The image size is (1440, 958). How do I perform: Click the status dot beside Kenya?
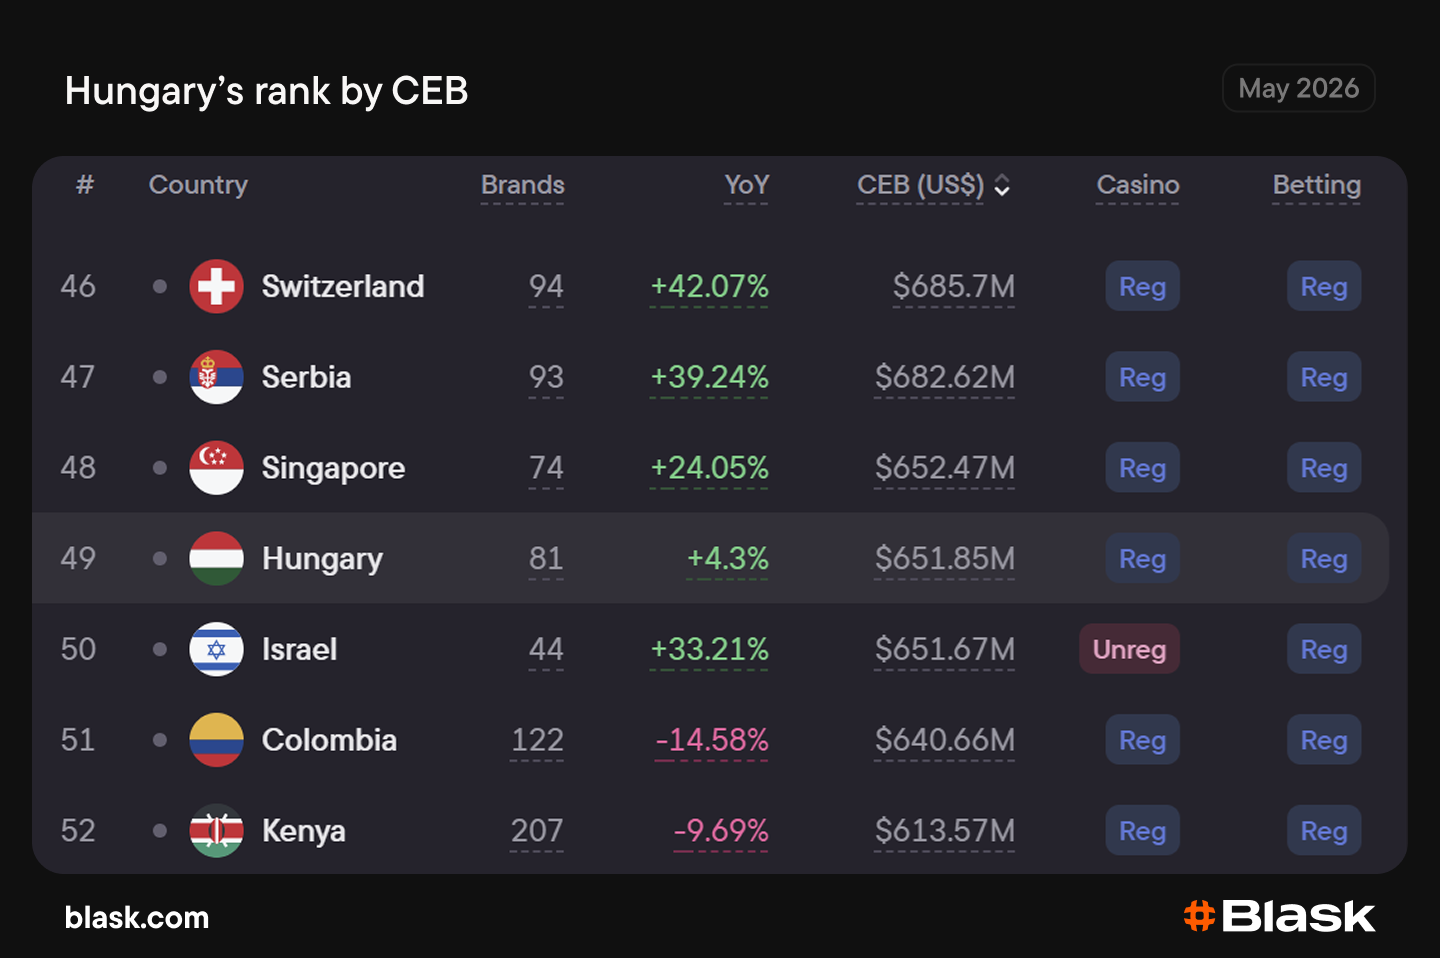(x=160, y=831)
